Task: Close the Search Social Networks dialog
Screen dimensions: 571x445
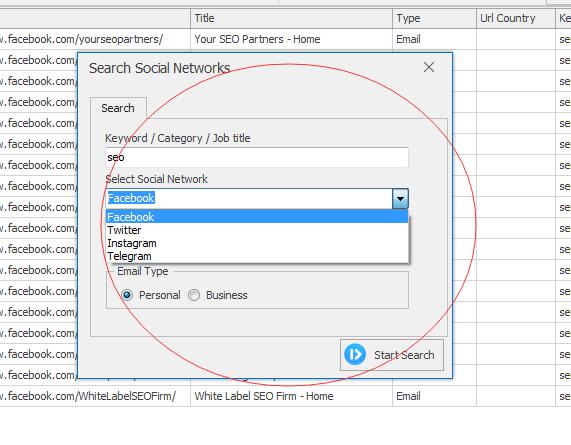Action: click(x=429, y=67)
